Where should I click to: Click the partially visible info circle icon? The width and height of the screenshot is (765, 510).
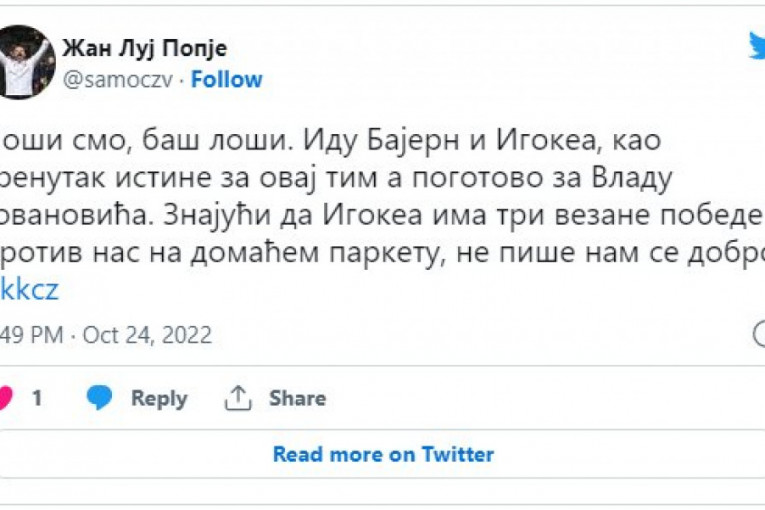[759, 334]
